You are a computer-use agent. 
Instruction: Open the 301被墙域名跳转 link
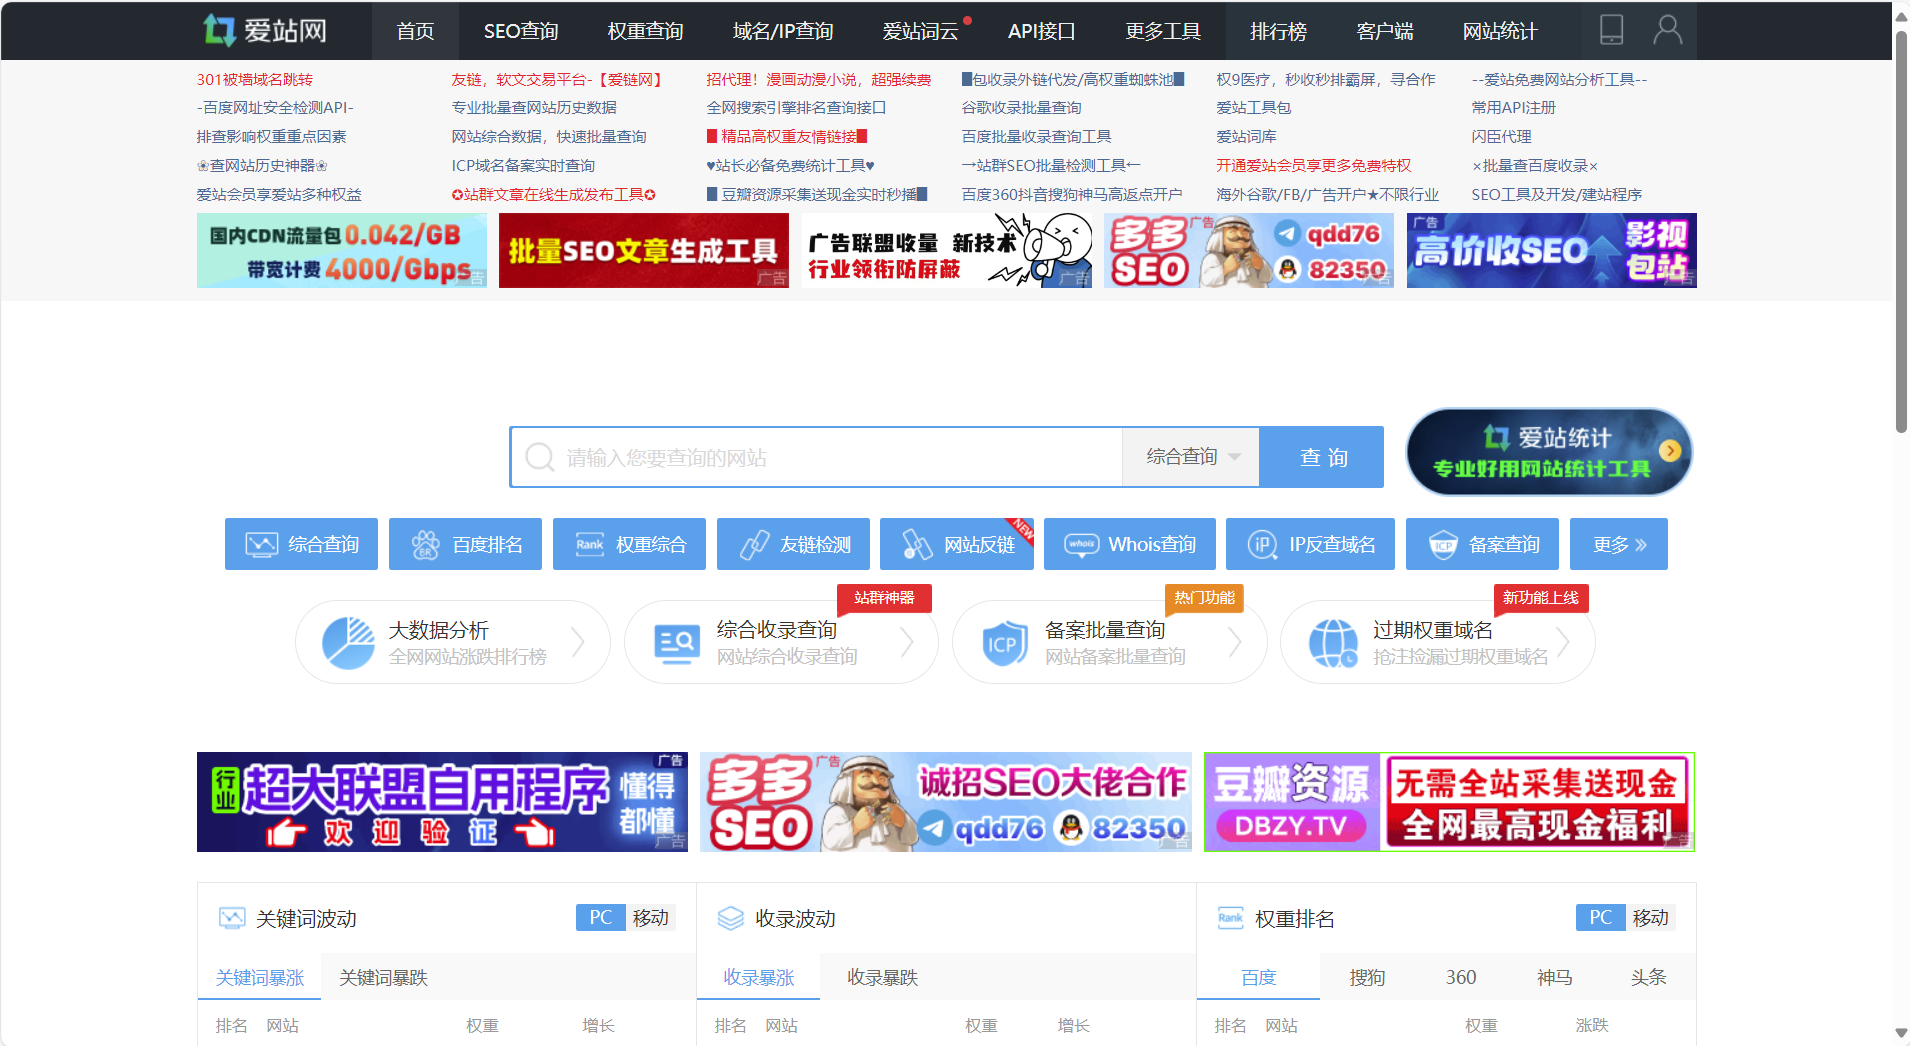tap(255, 79)
